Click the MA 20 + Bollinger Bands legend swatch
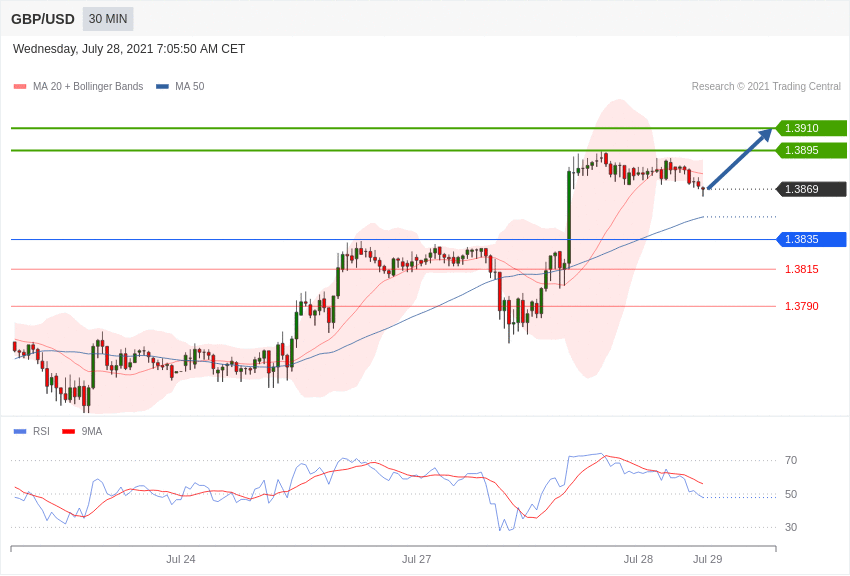Image resolution: width=850 pixels, height=576 pixels. pos(20,87)
